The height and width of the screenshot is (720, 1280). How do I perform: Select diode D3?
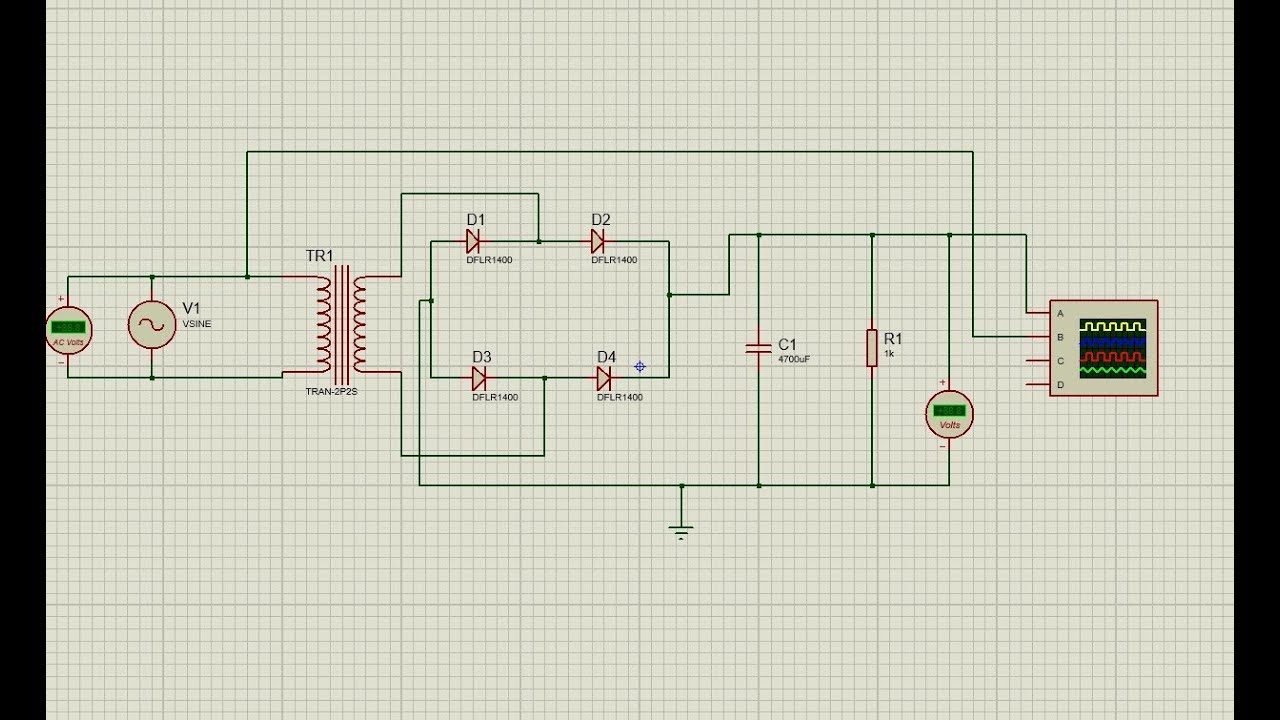(x=479, y=378)
